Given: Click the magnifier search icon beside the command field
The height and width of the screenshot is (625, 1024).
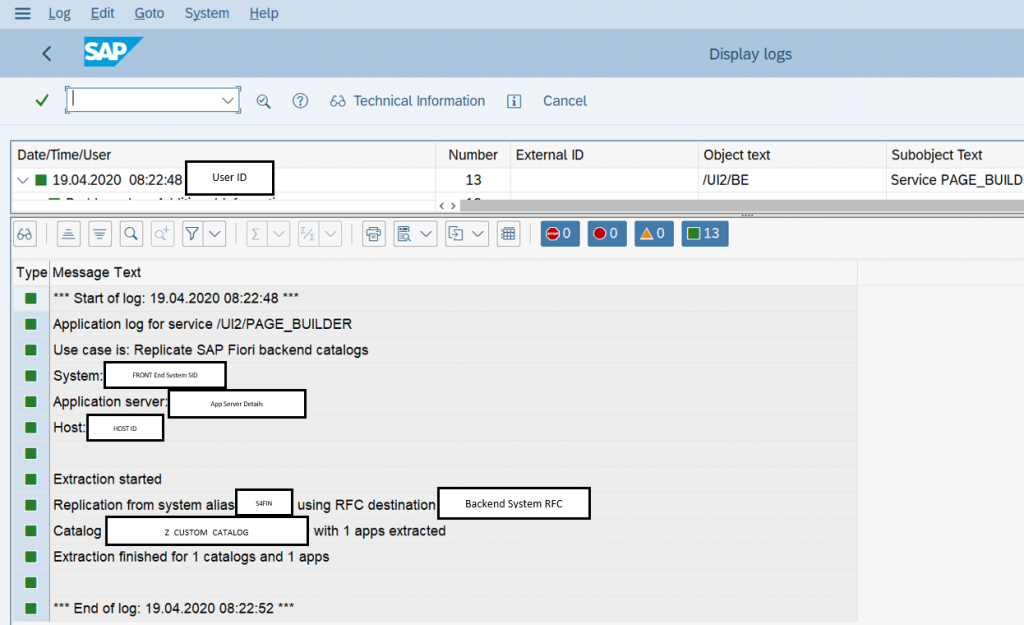Looking at the screenshot, I should click(263, 101).
